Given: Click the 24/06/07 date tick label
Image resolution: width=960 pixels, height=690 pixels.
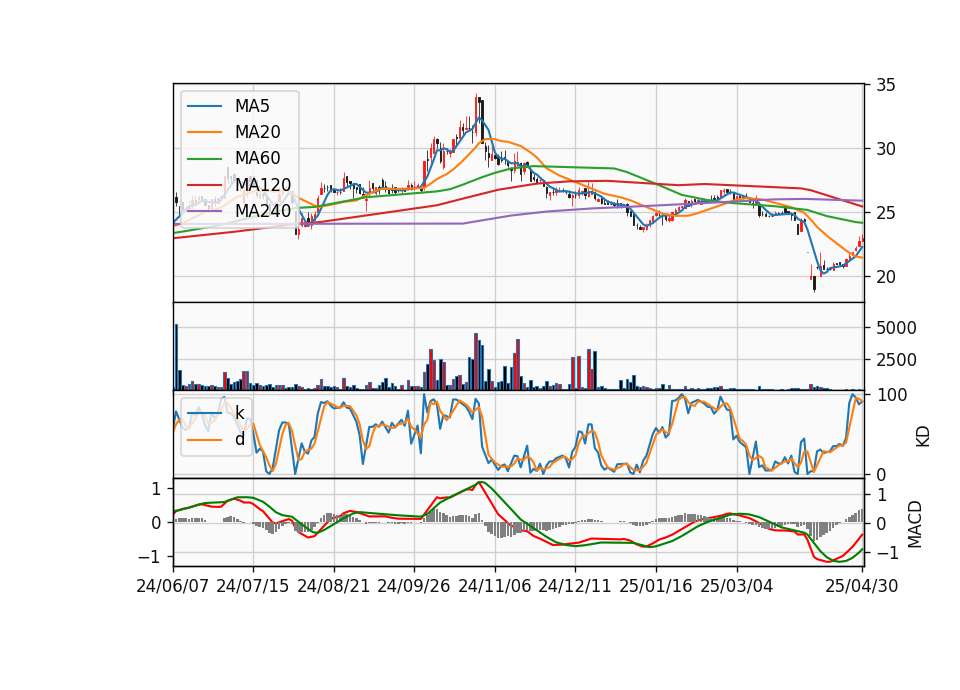Looking at the screenshot, I should (173, 586).
